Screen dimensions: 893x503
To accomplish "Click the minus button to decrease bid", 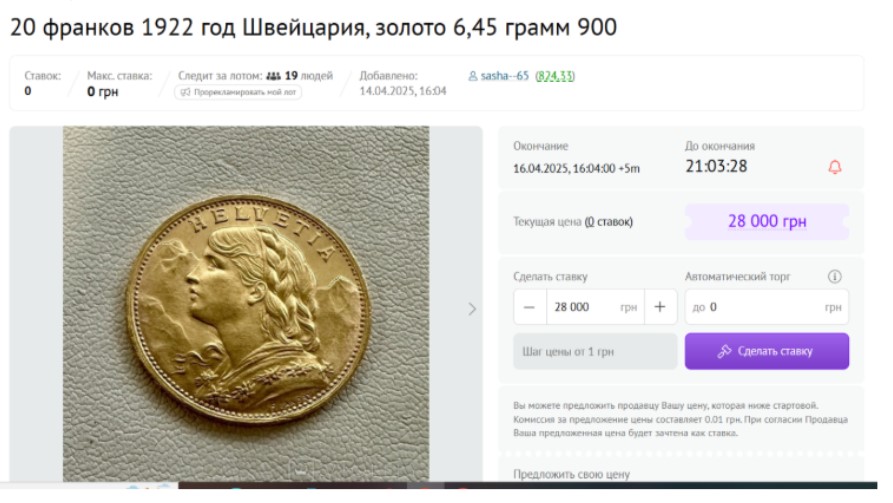I will (x=530, y=307).
